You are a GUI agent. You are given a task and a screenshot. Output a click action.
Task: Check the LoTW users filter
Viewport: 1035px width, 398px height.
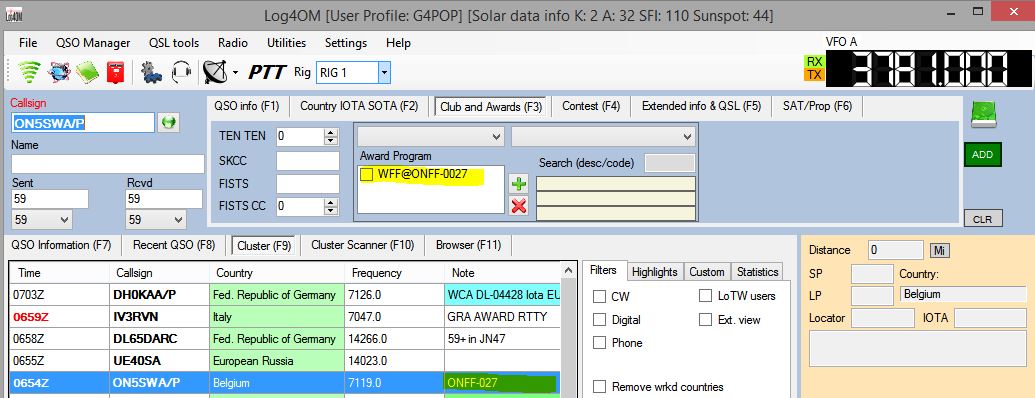coord(705,296)
